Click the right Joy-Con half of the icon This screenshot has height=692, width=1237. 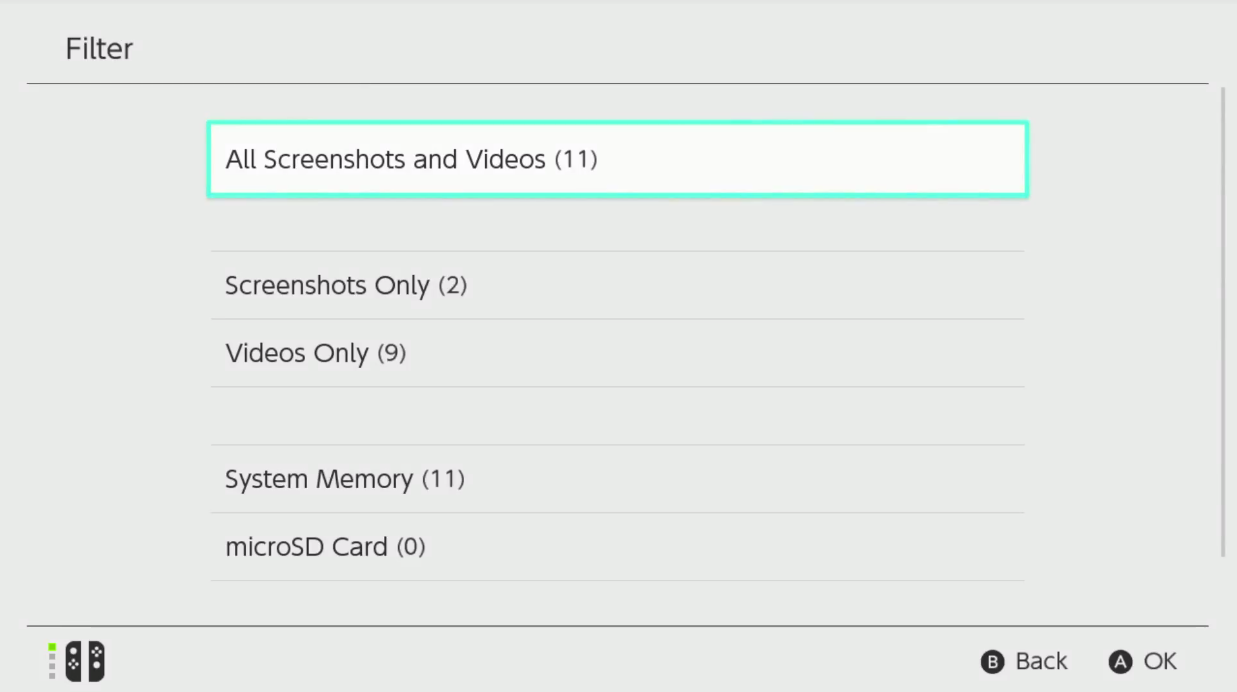click(x=96, y=662)
